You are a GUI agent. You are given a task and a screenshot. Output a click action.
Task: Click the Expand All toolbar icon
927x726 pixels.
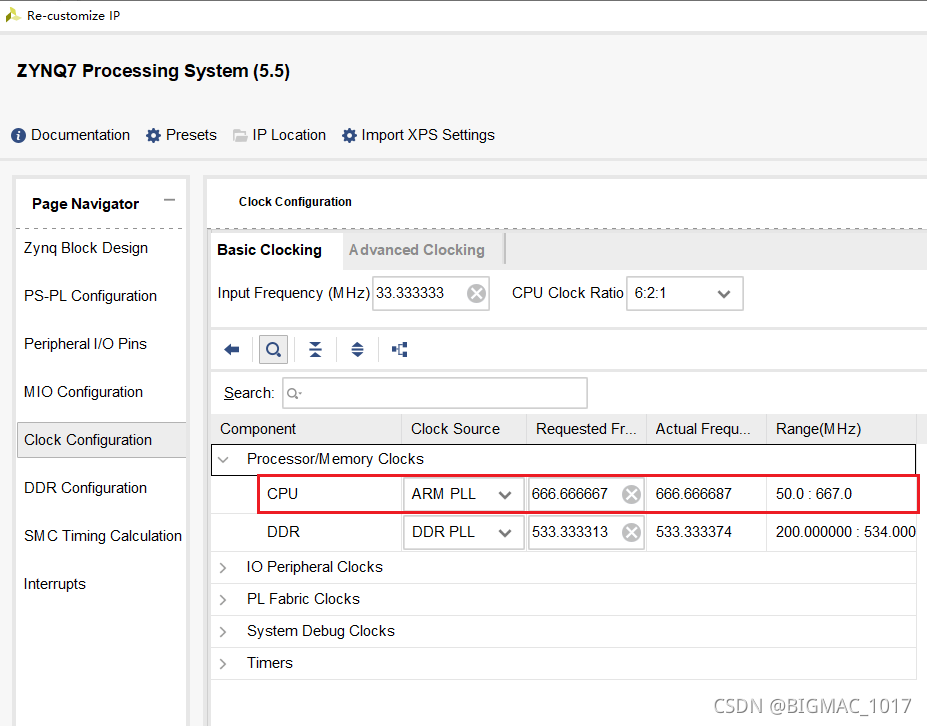click(x=357, y=349)
